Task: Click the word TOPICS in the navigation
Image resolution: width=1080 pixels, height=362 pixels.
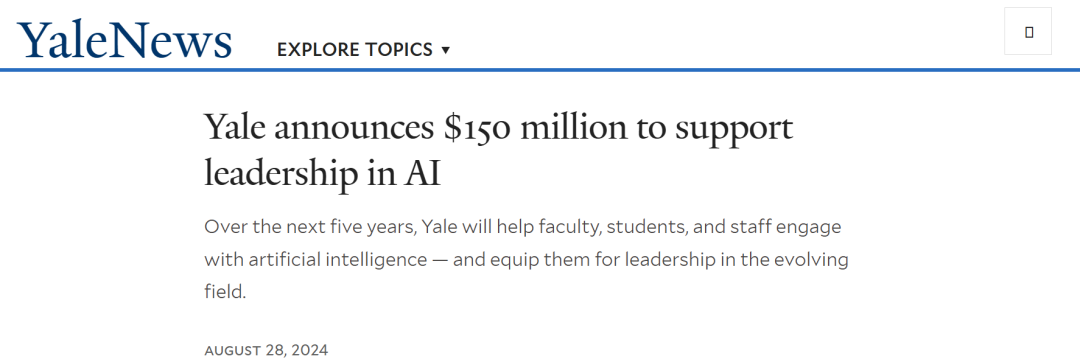Action: [x=399, y=50]
